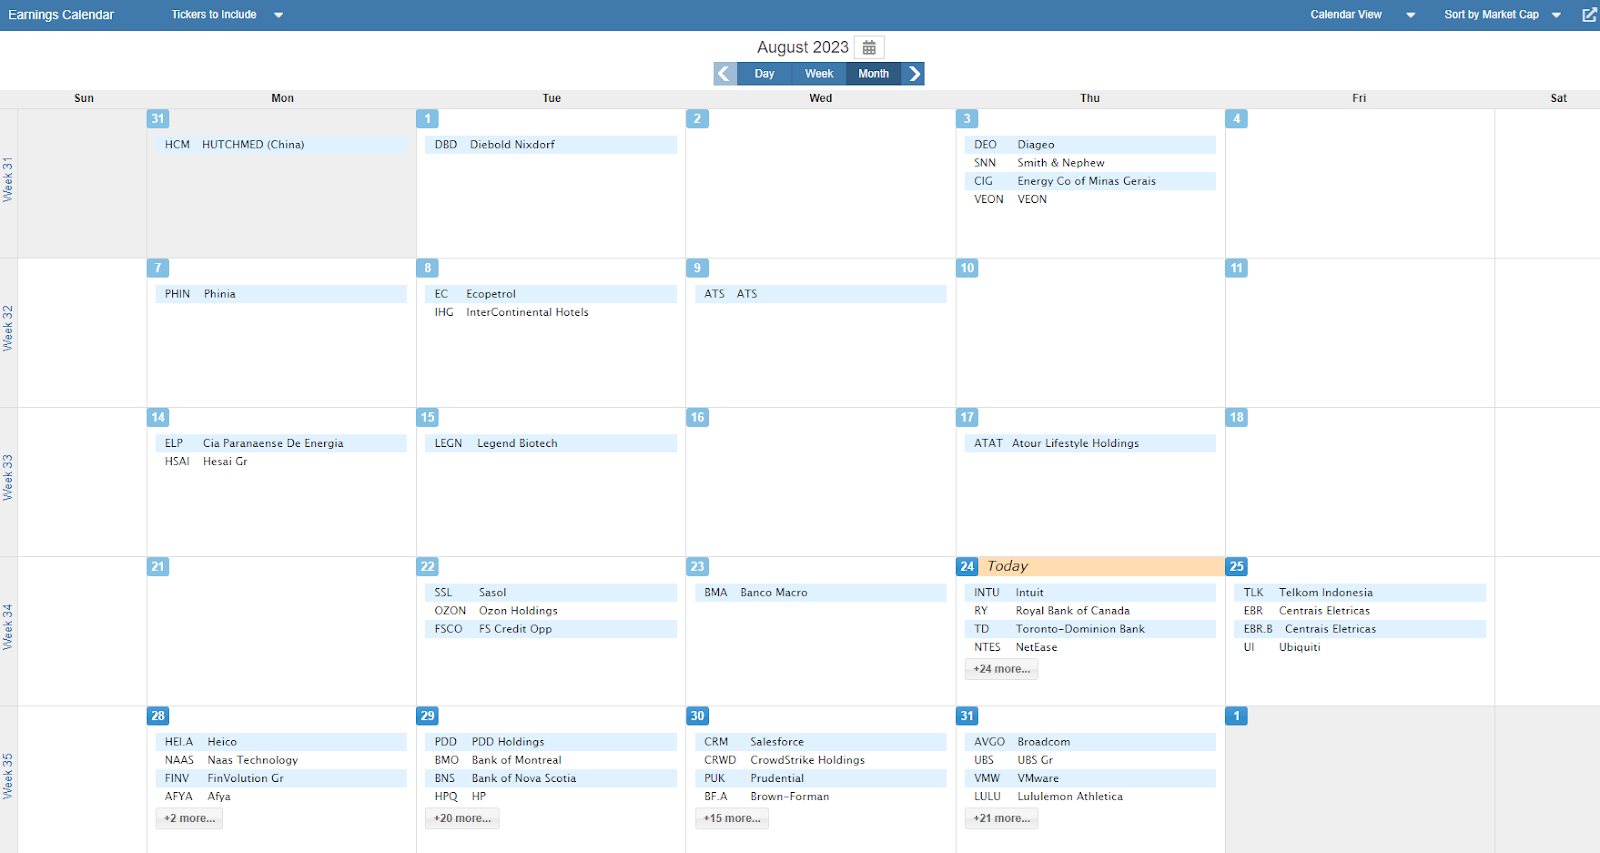Open BMO Bank of Montreal entry
1600x853 pixels.
(551, 760)
